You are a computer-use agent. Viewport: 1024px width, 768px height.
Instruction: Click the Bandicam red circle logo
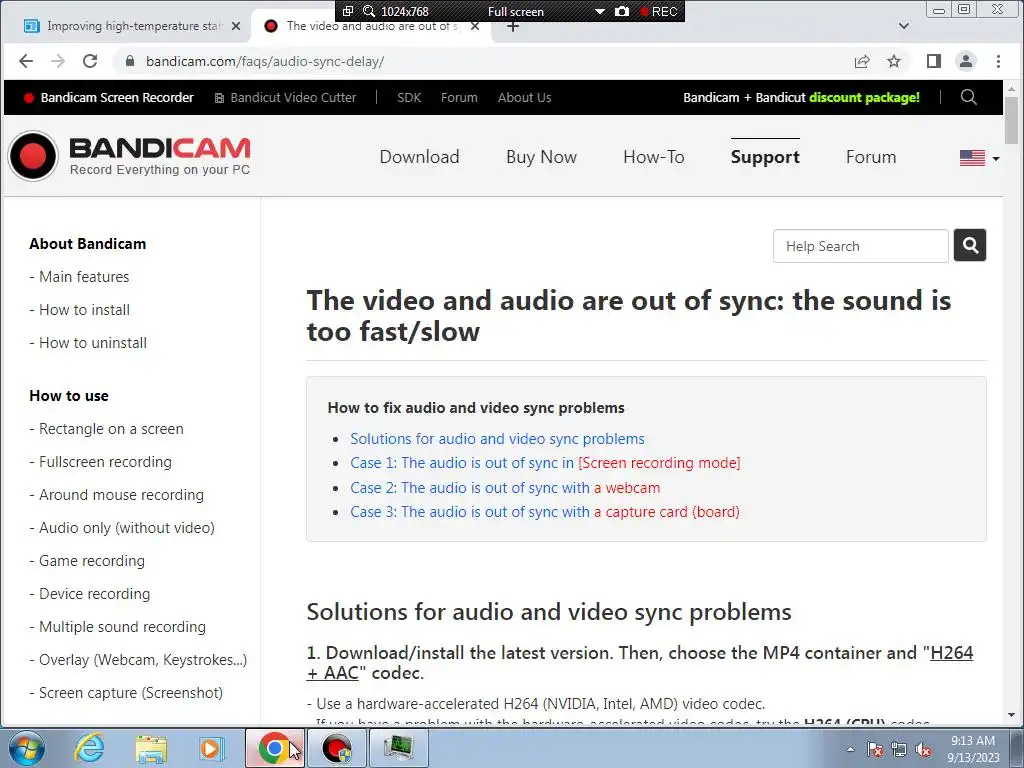tap(33, 156)
